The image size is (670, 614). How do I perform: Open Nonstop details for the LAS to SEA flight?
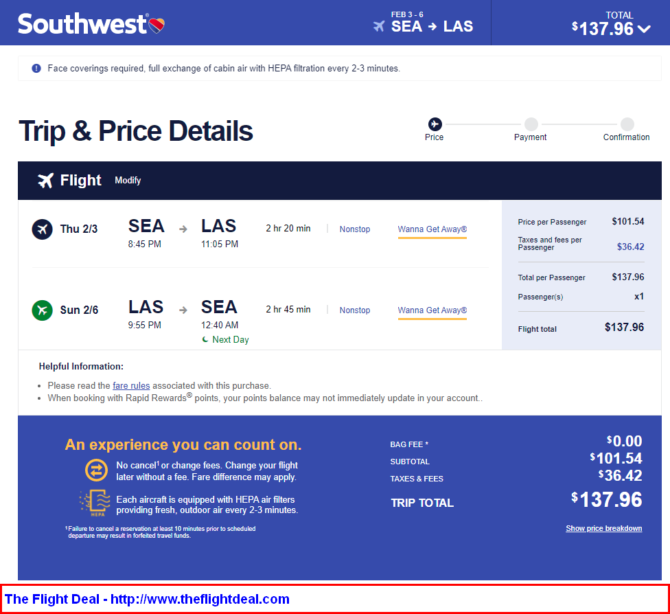click(x=355, y=310)
